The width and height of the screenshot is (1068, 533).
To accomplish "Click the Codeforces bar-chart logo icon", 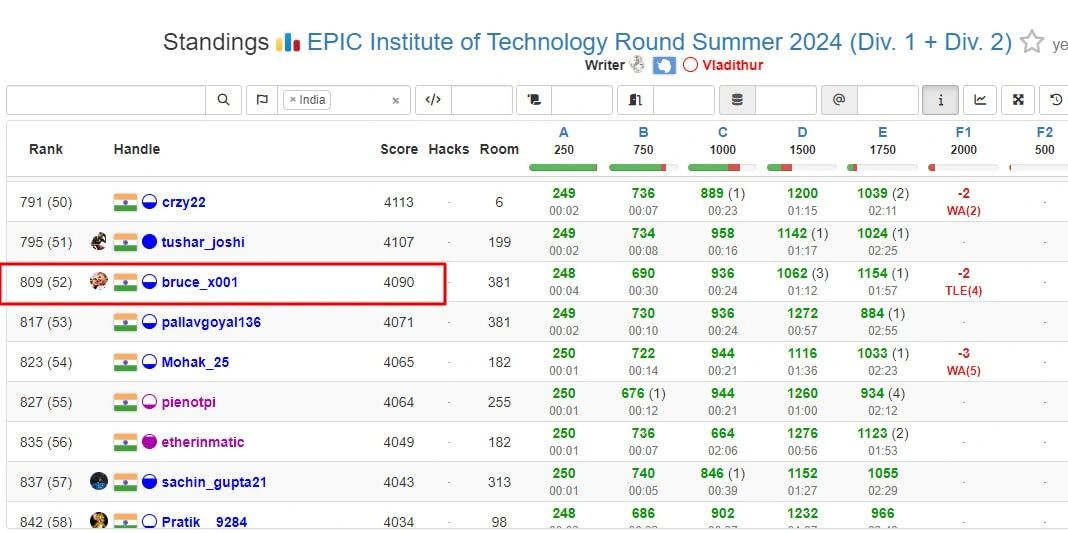I will click(x=287, y=43).
